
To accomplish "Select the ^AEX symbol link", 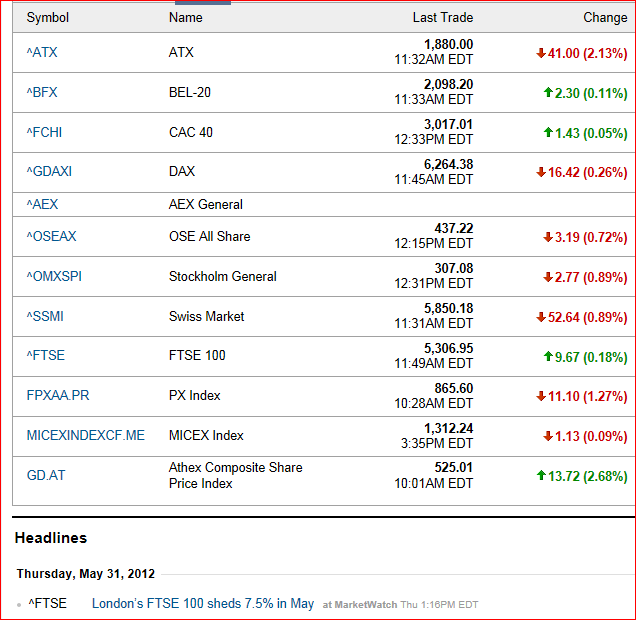I will coord(42,204).
